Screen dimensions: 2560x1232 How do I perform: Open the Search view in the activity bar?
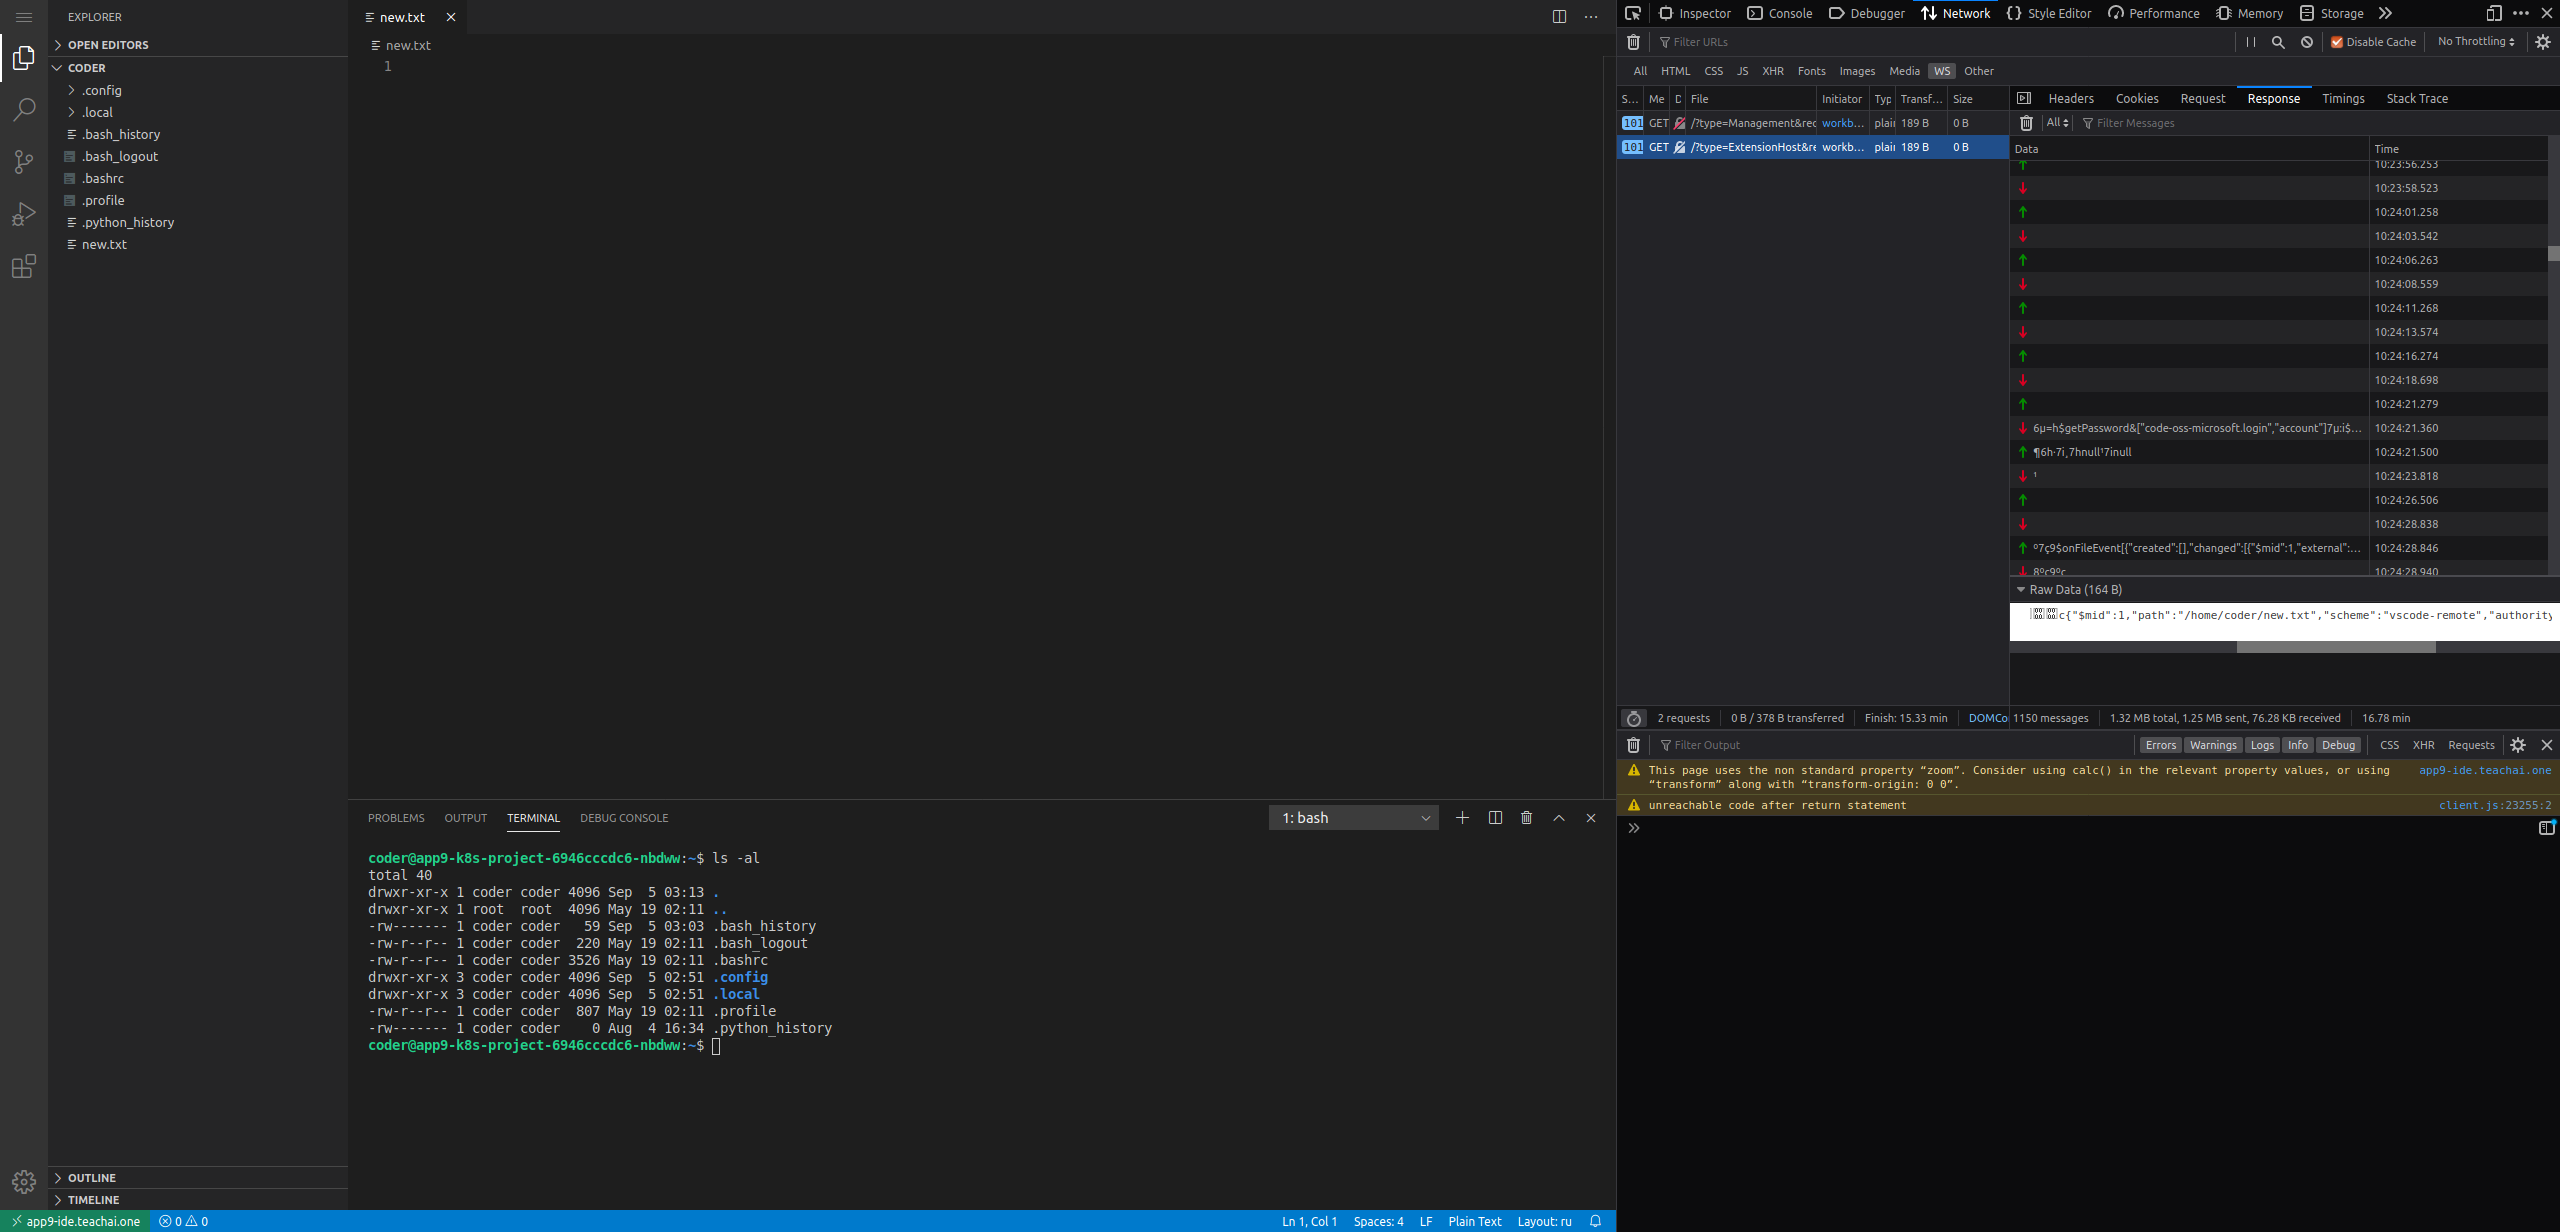[23, 110]
